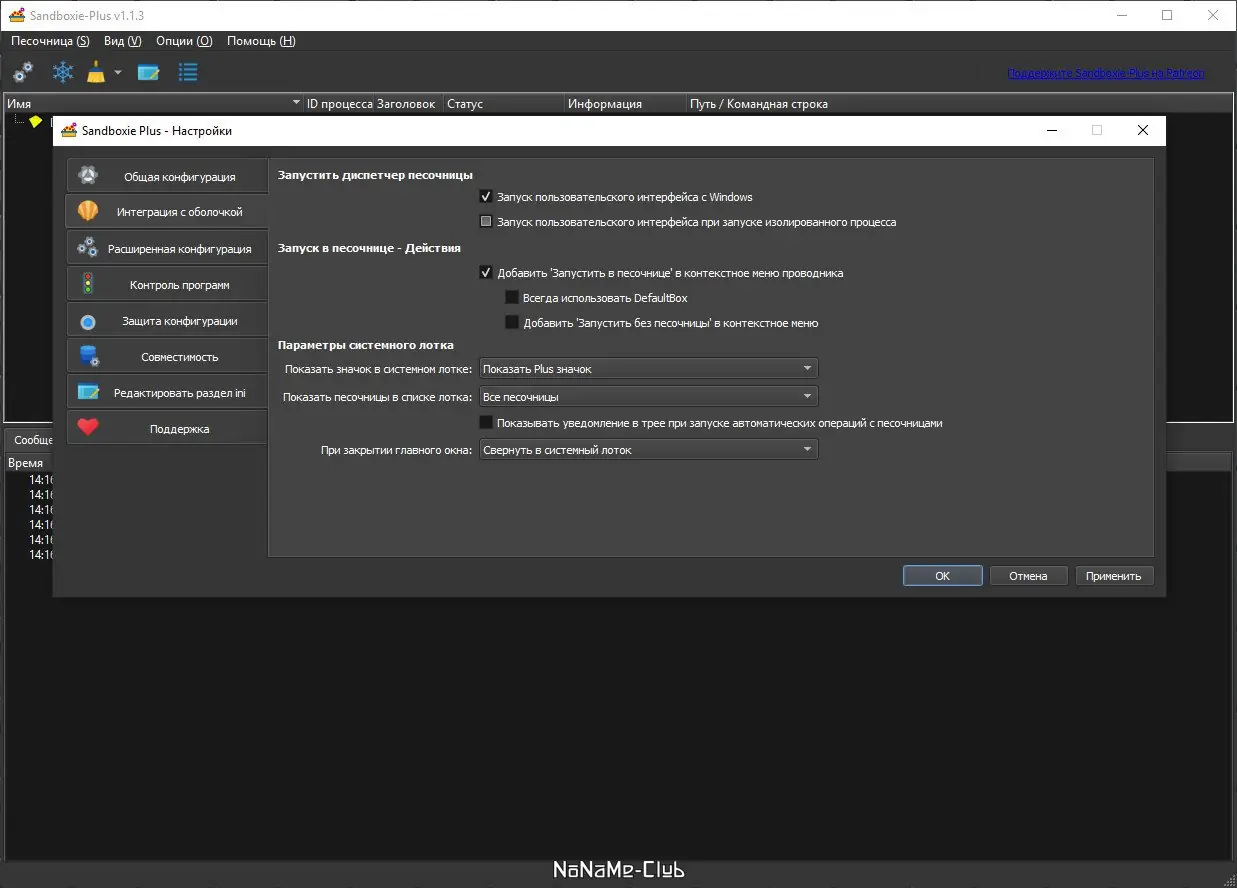Click the ini editor icon in toolbar
Viewport: 1237px width, 888px height.
(x=149, y=72)
